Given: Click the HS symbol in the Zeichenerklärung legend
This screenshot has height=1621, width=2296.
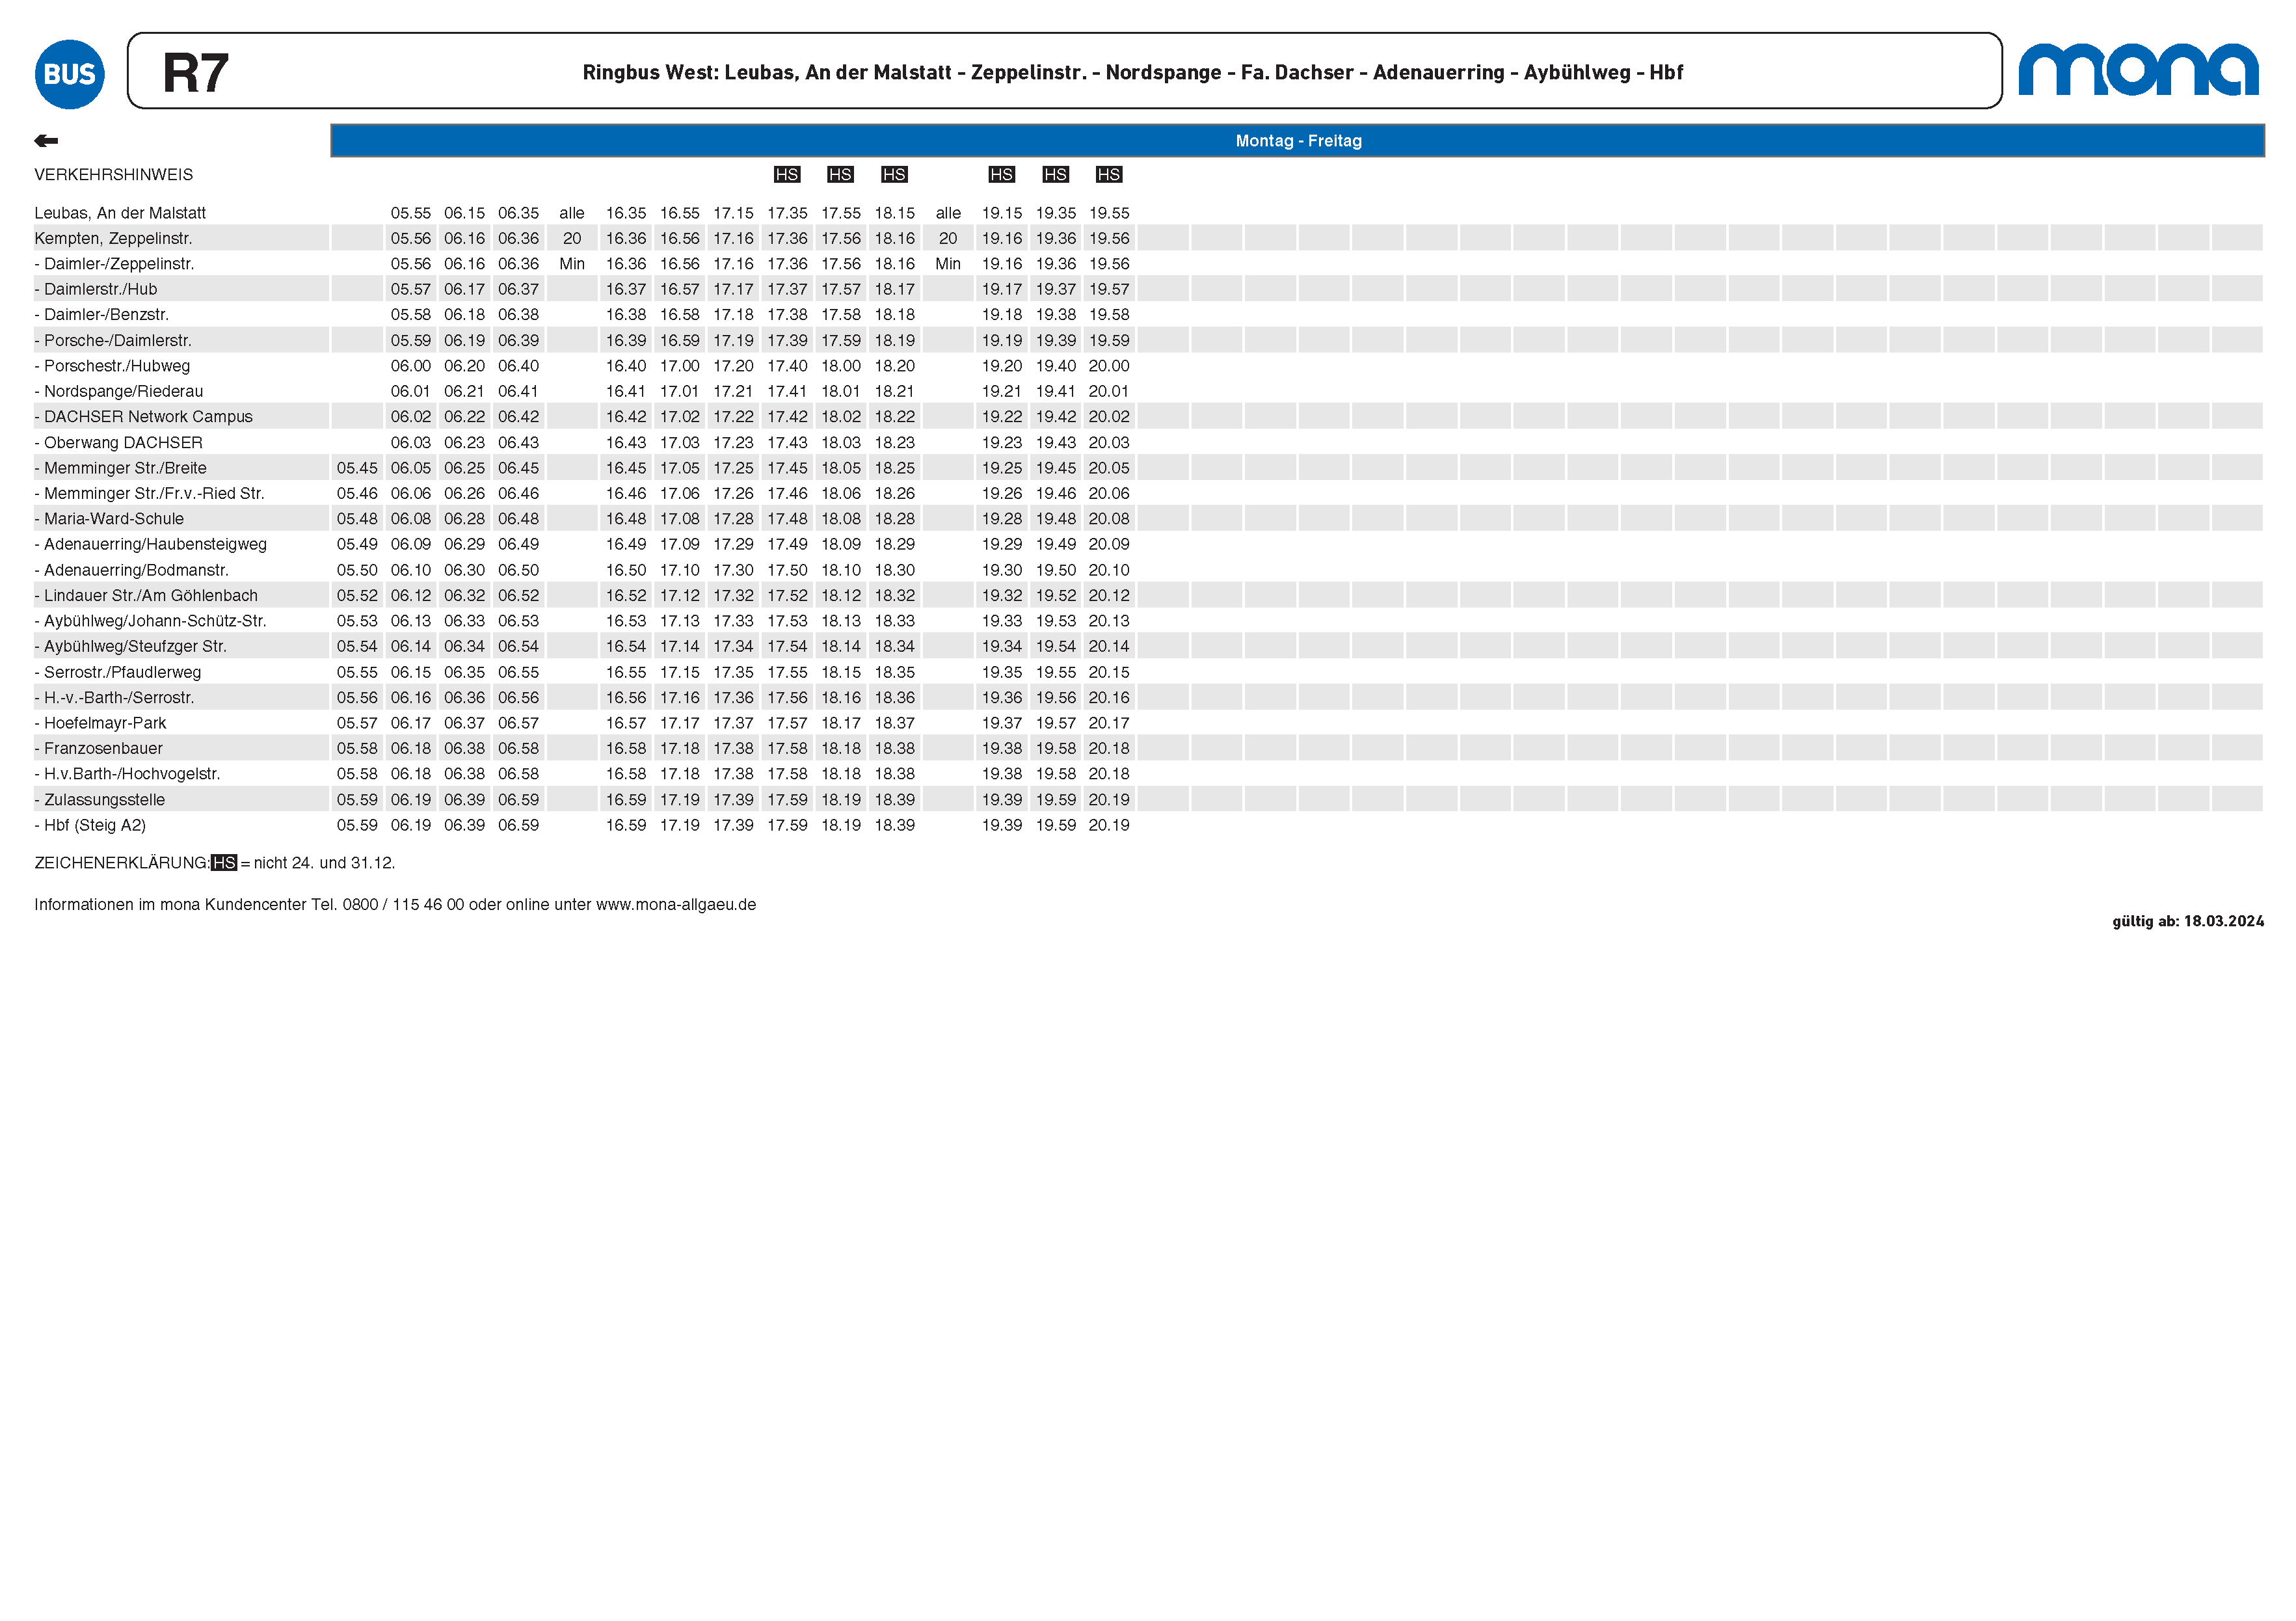Looking at the screenshot, I should (x=224, y=863).
